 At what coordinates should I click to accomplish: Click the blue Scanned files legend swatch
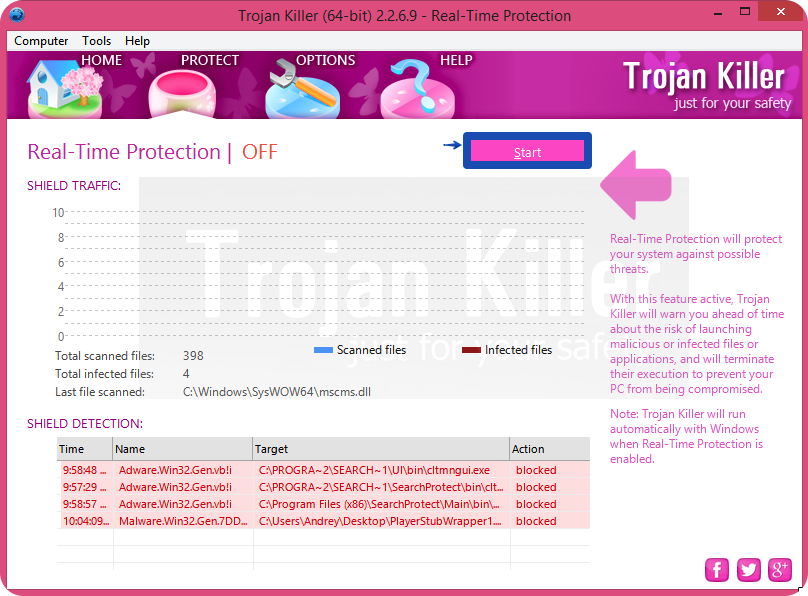point(322,350)
